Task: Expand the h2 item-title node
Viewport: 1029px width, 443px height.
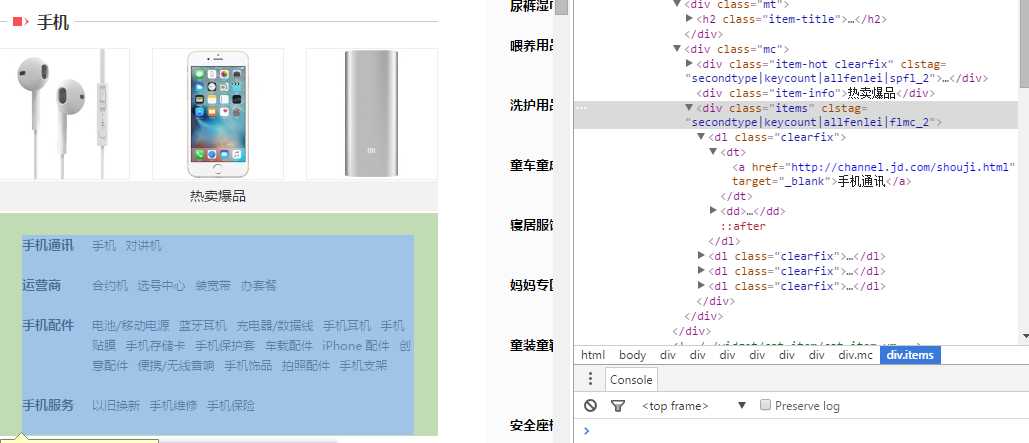Action: point(689,18)
